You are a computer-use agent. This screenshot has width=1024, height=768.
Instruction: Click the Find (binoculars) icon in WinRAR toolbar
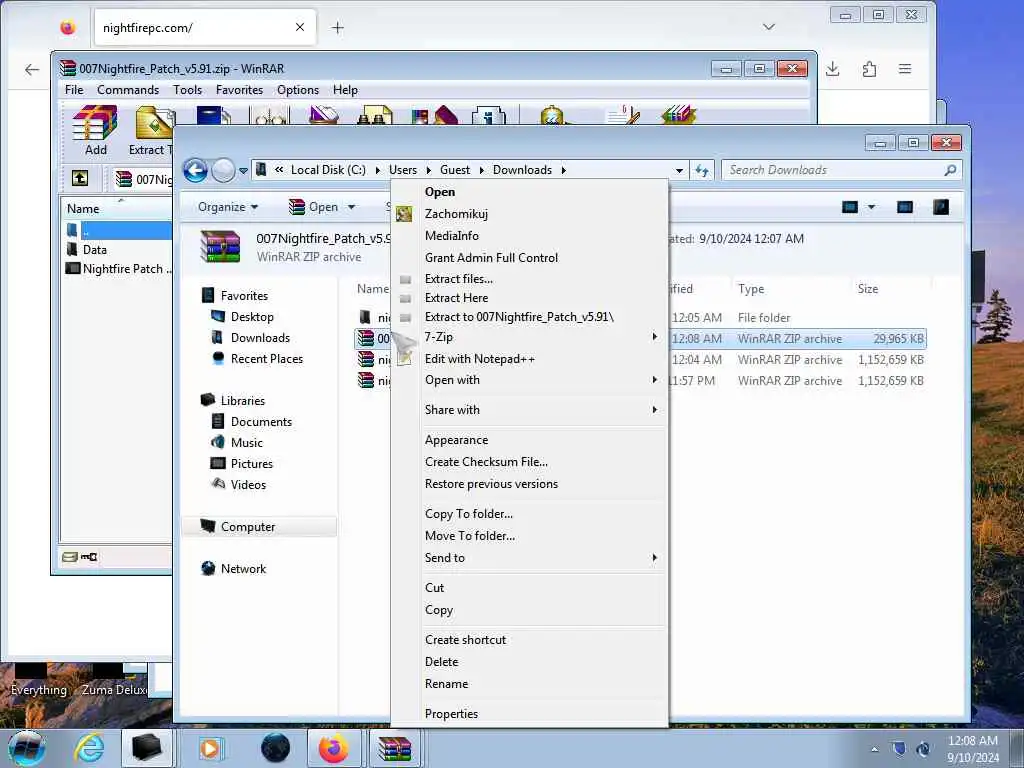[x=374, y=115]
